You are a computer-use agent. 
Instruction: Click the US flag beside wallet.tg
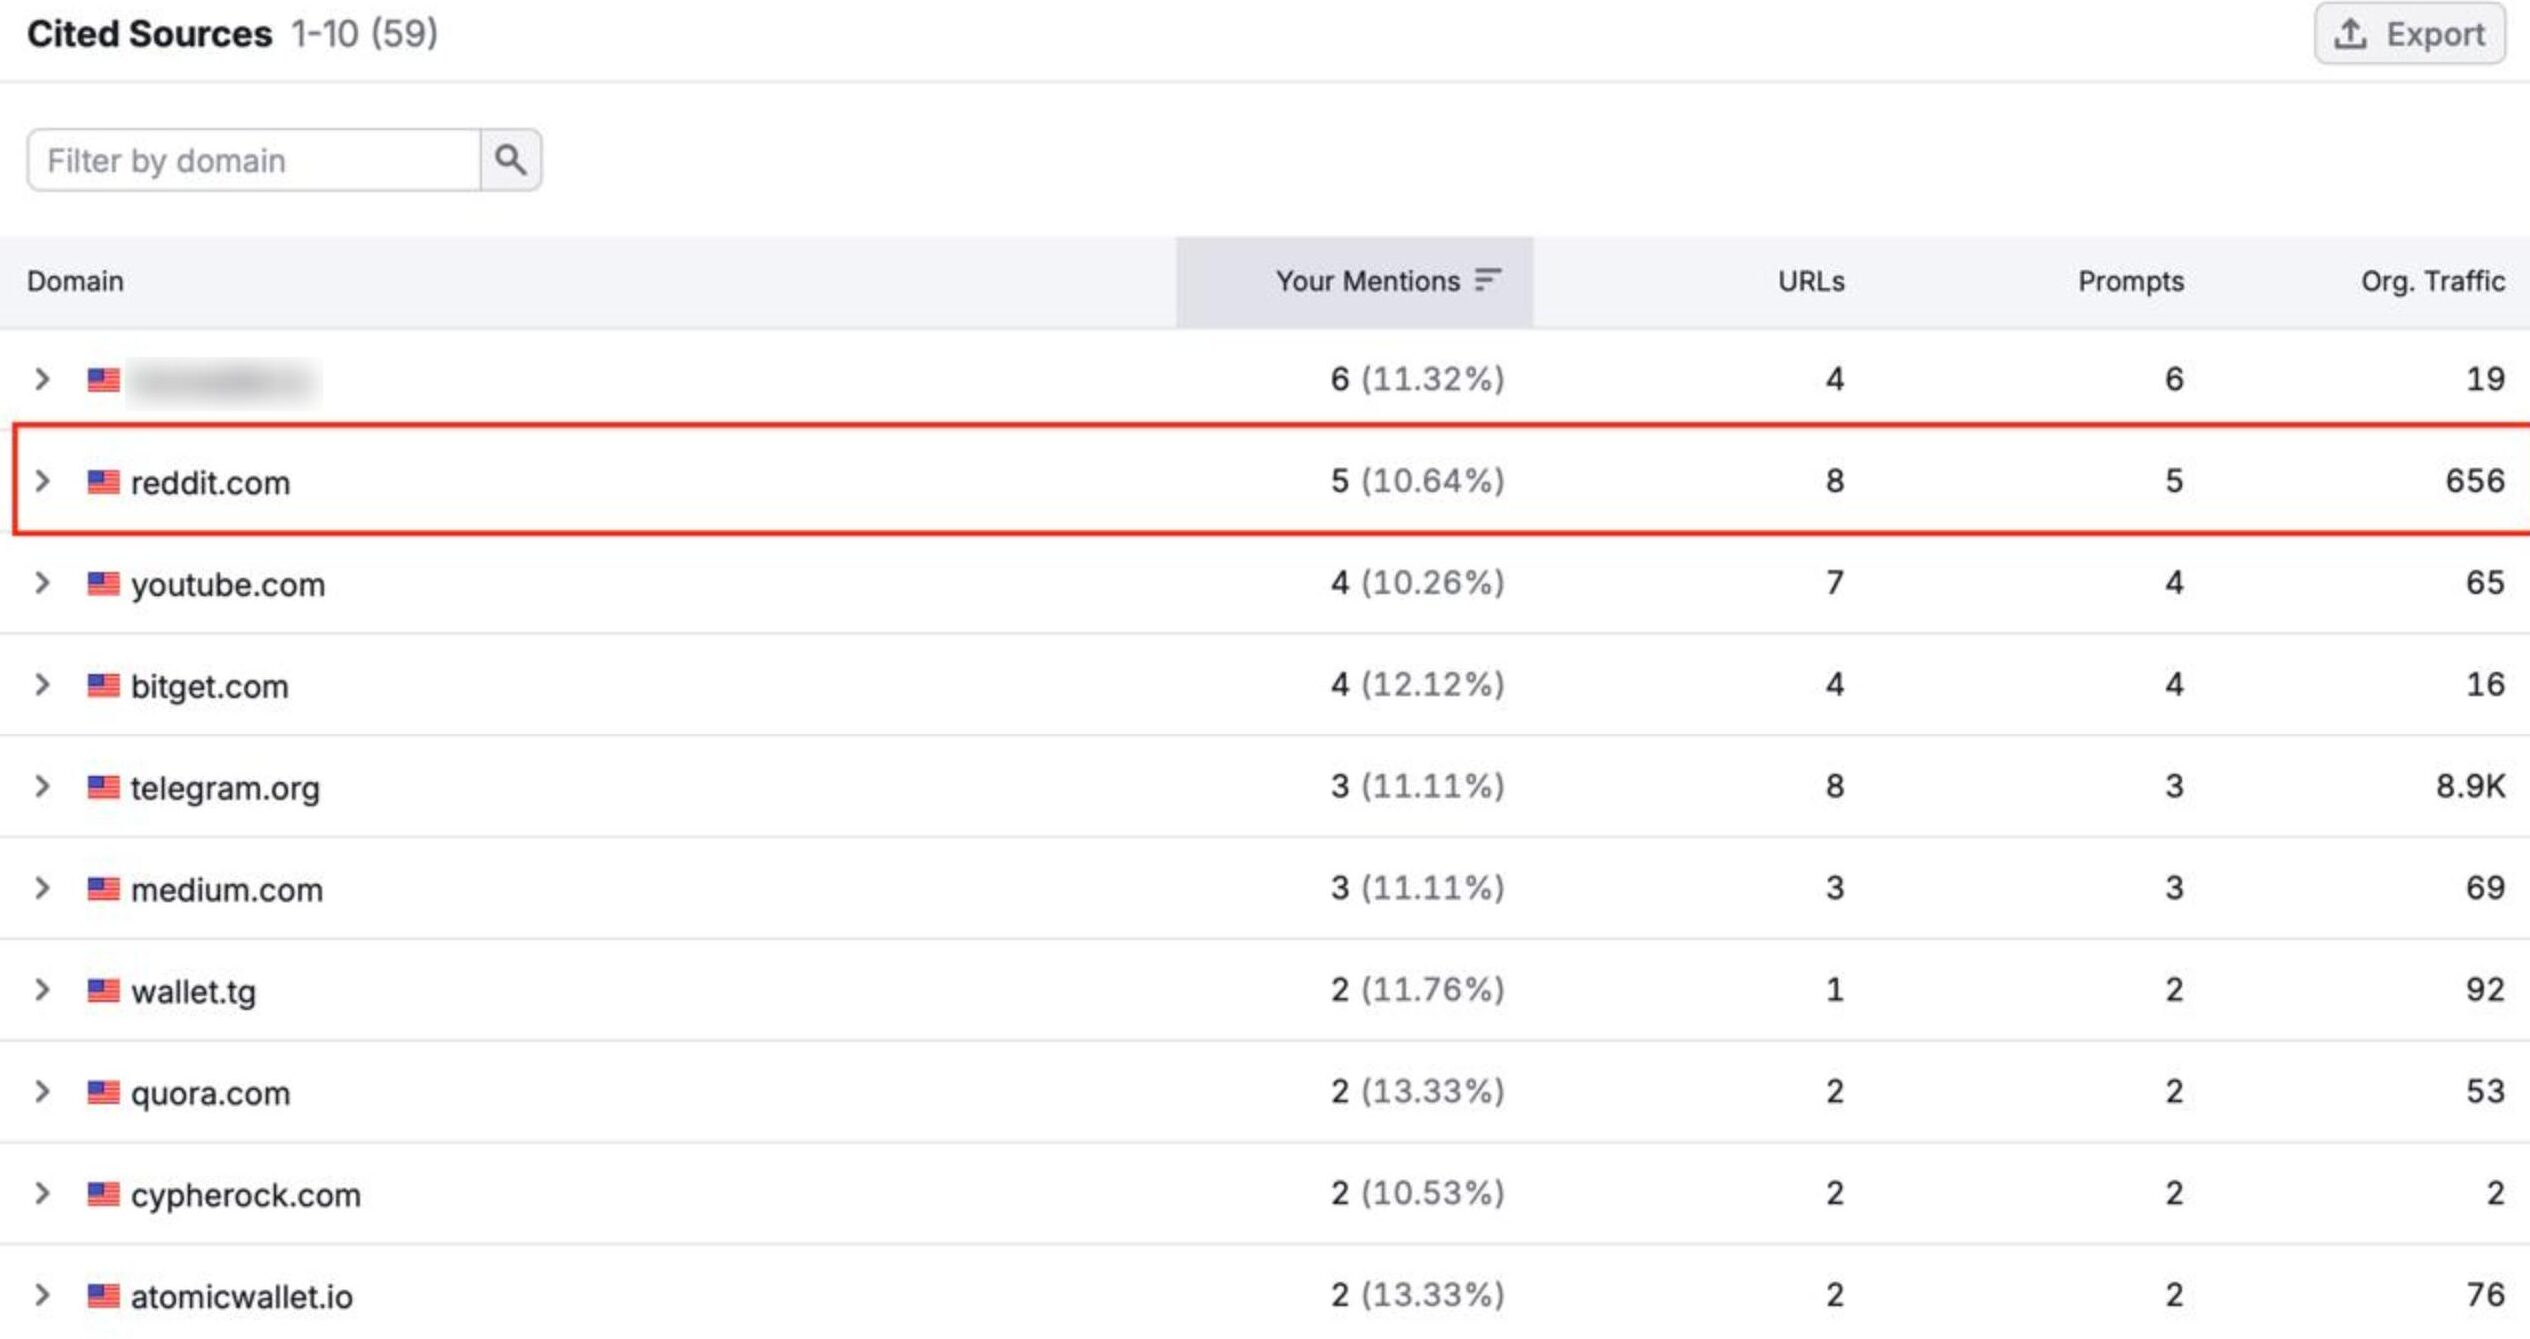(x=103, y=991)
